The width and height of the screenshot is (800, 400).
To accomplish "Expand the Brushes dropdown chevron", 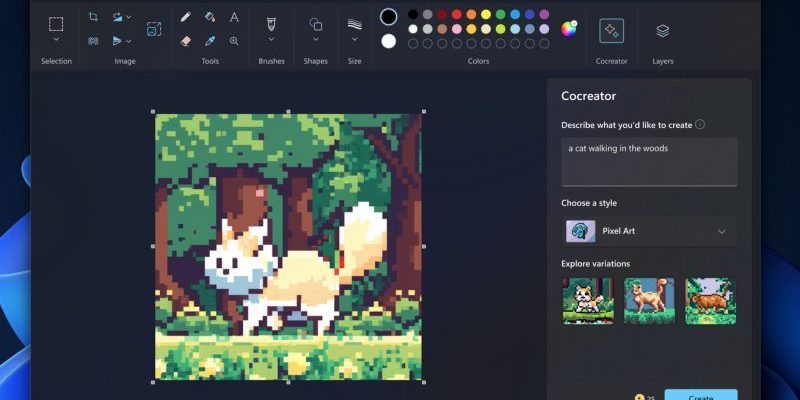I will coord(271,39).
